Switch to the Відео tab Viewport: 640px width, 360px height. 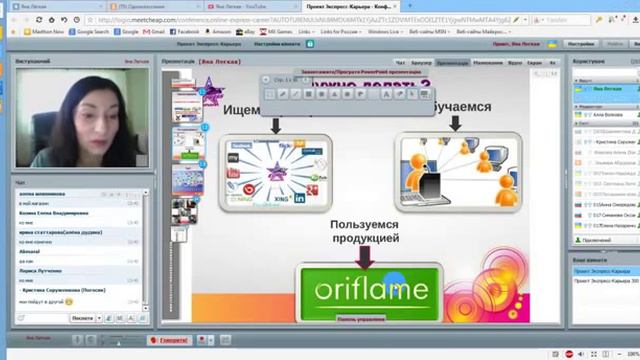pyautogui.click(x=515, y=62)
